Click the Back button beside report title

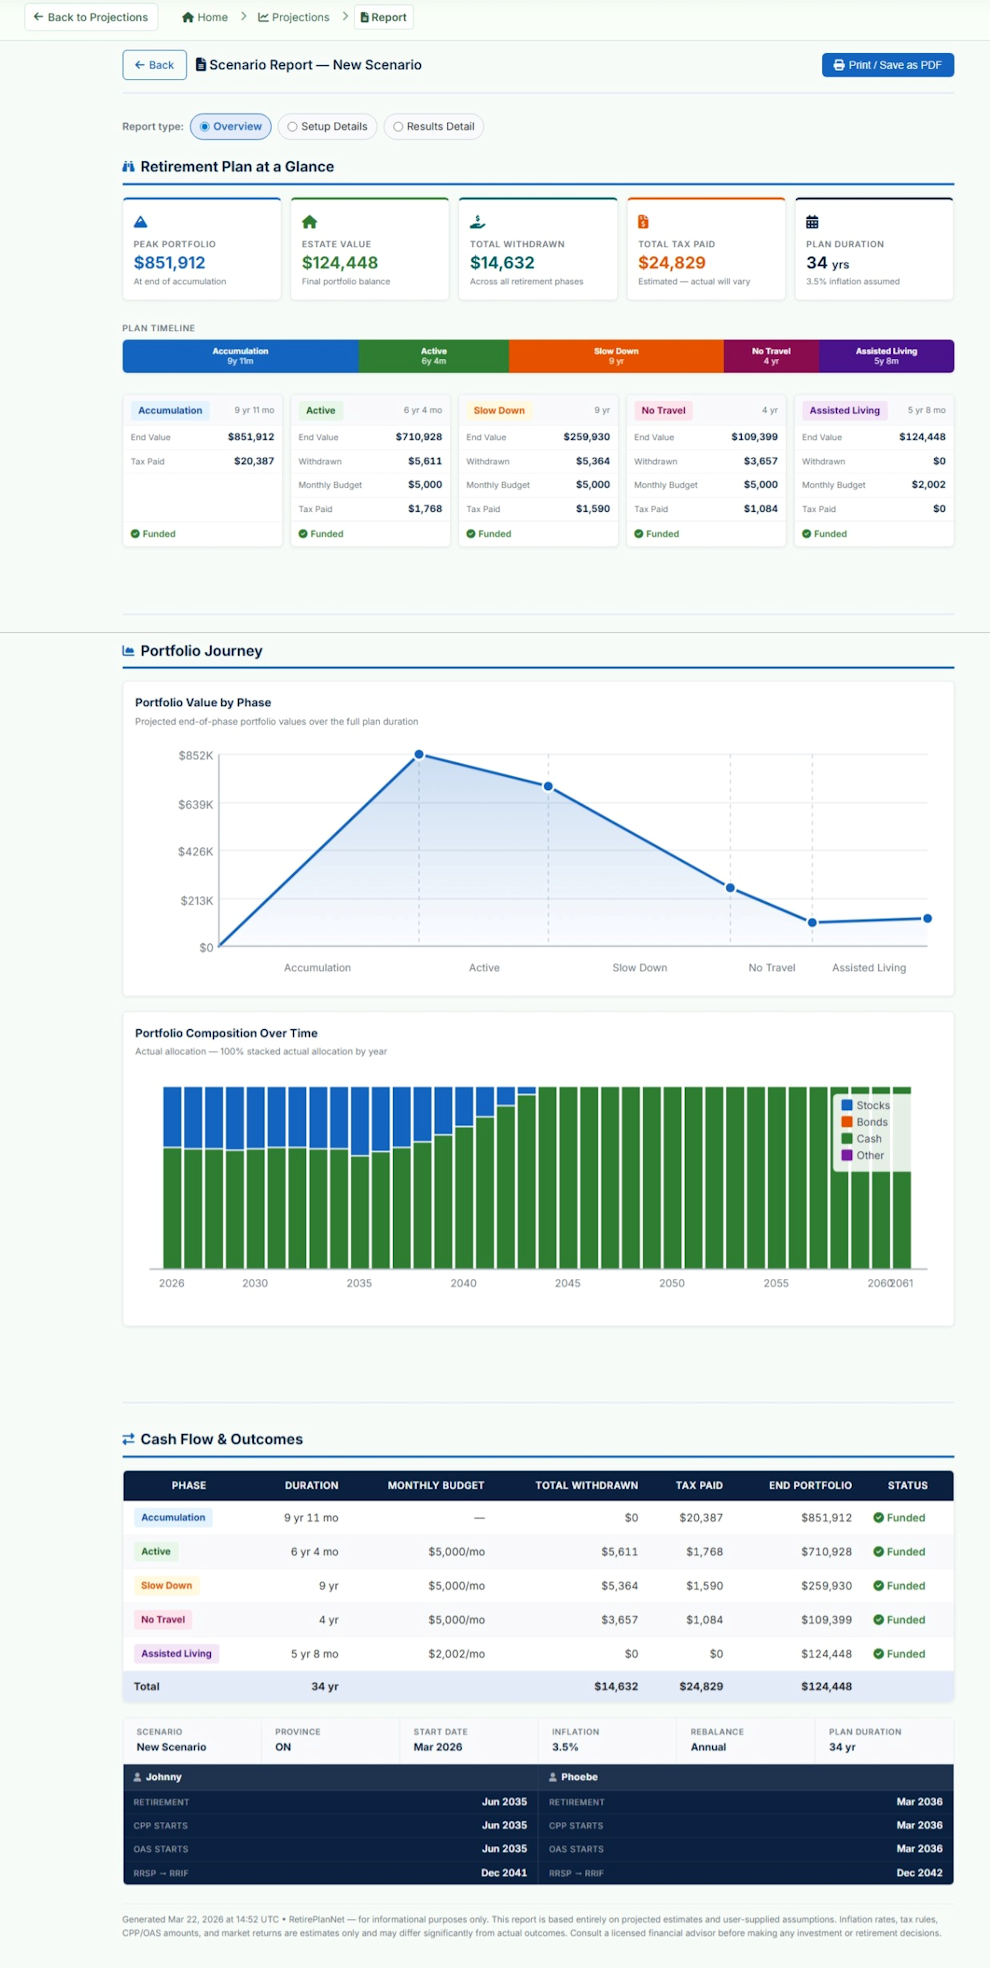click(x=154, y=65)
